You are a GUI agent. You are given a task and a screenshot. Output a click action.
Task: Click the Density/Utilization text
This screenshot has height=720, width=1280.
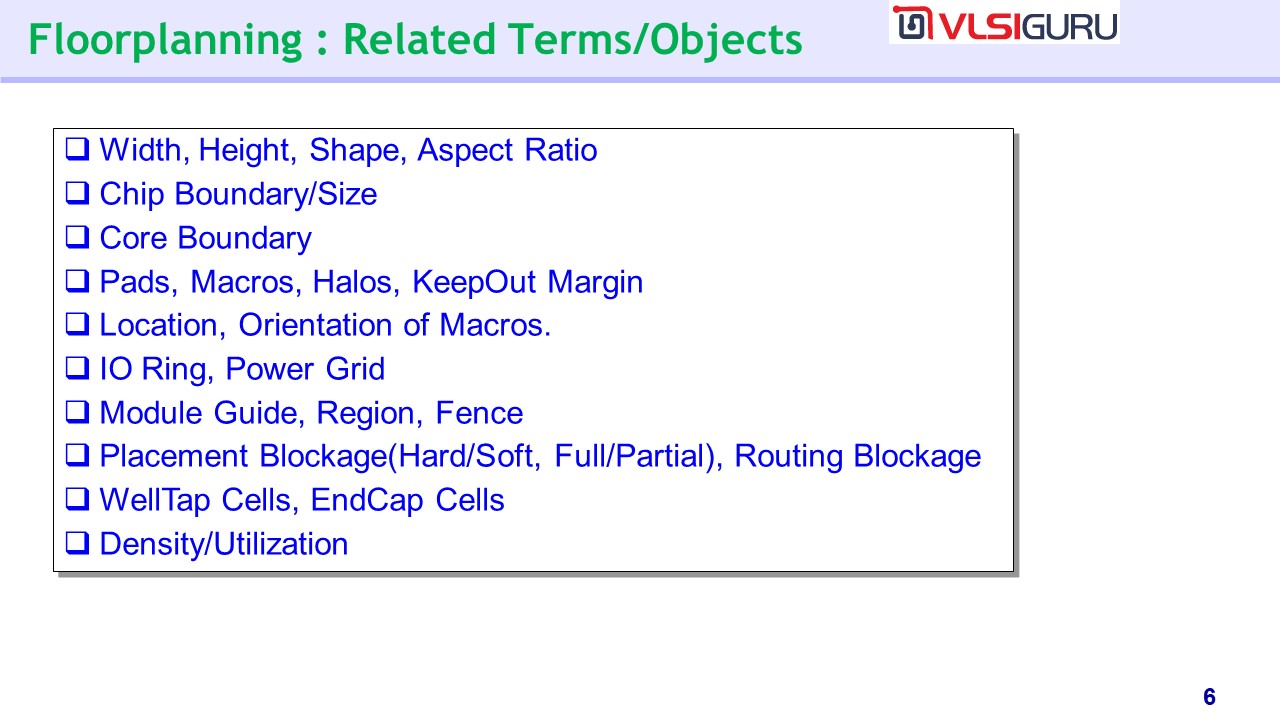224,544
